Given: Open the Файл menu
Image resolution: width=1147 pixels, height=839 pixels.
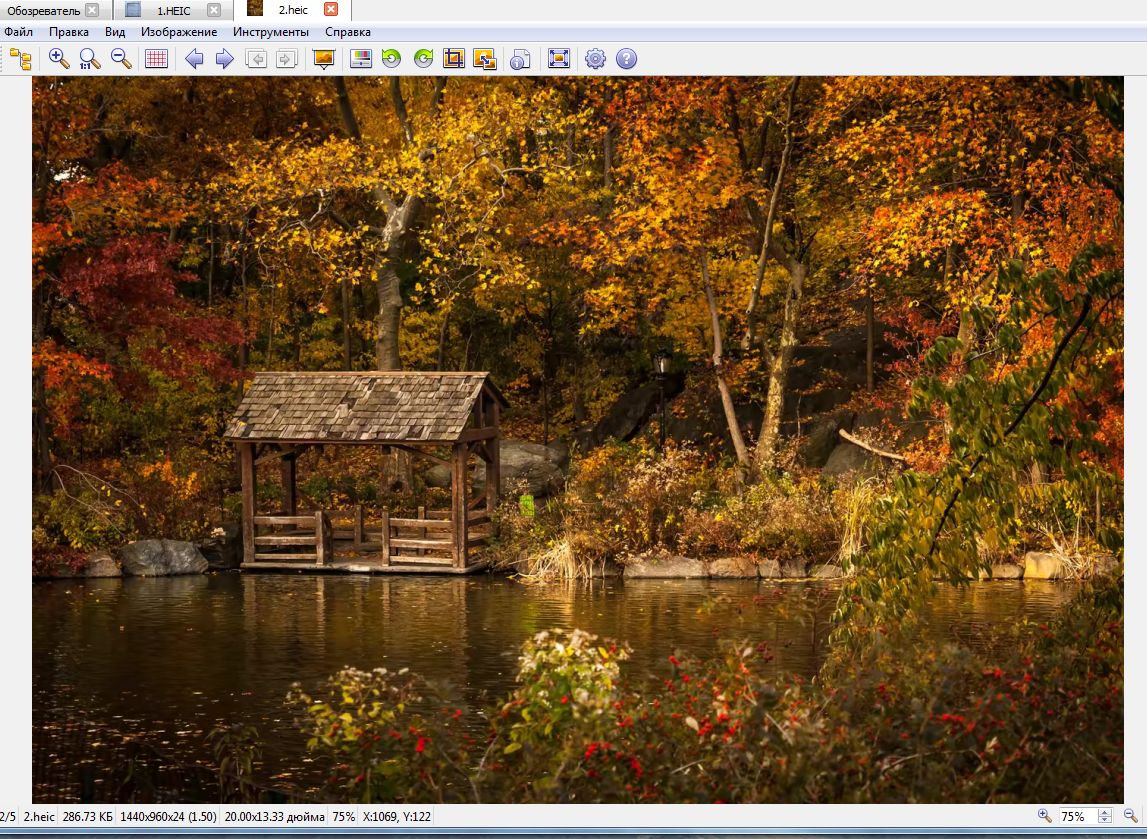Looking at the screenshot, I should pos(18,32).
